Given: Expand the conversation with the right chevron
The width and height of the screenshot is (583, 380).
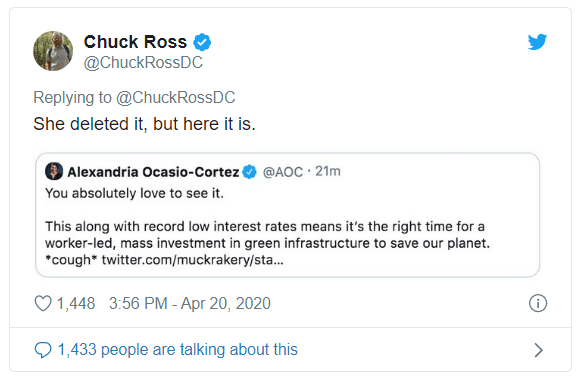Looking at the screenshot, I should coord(538,350).
